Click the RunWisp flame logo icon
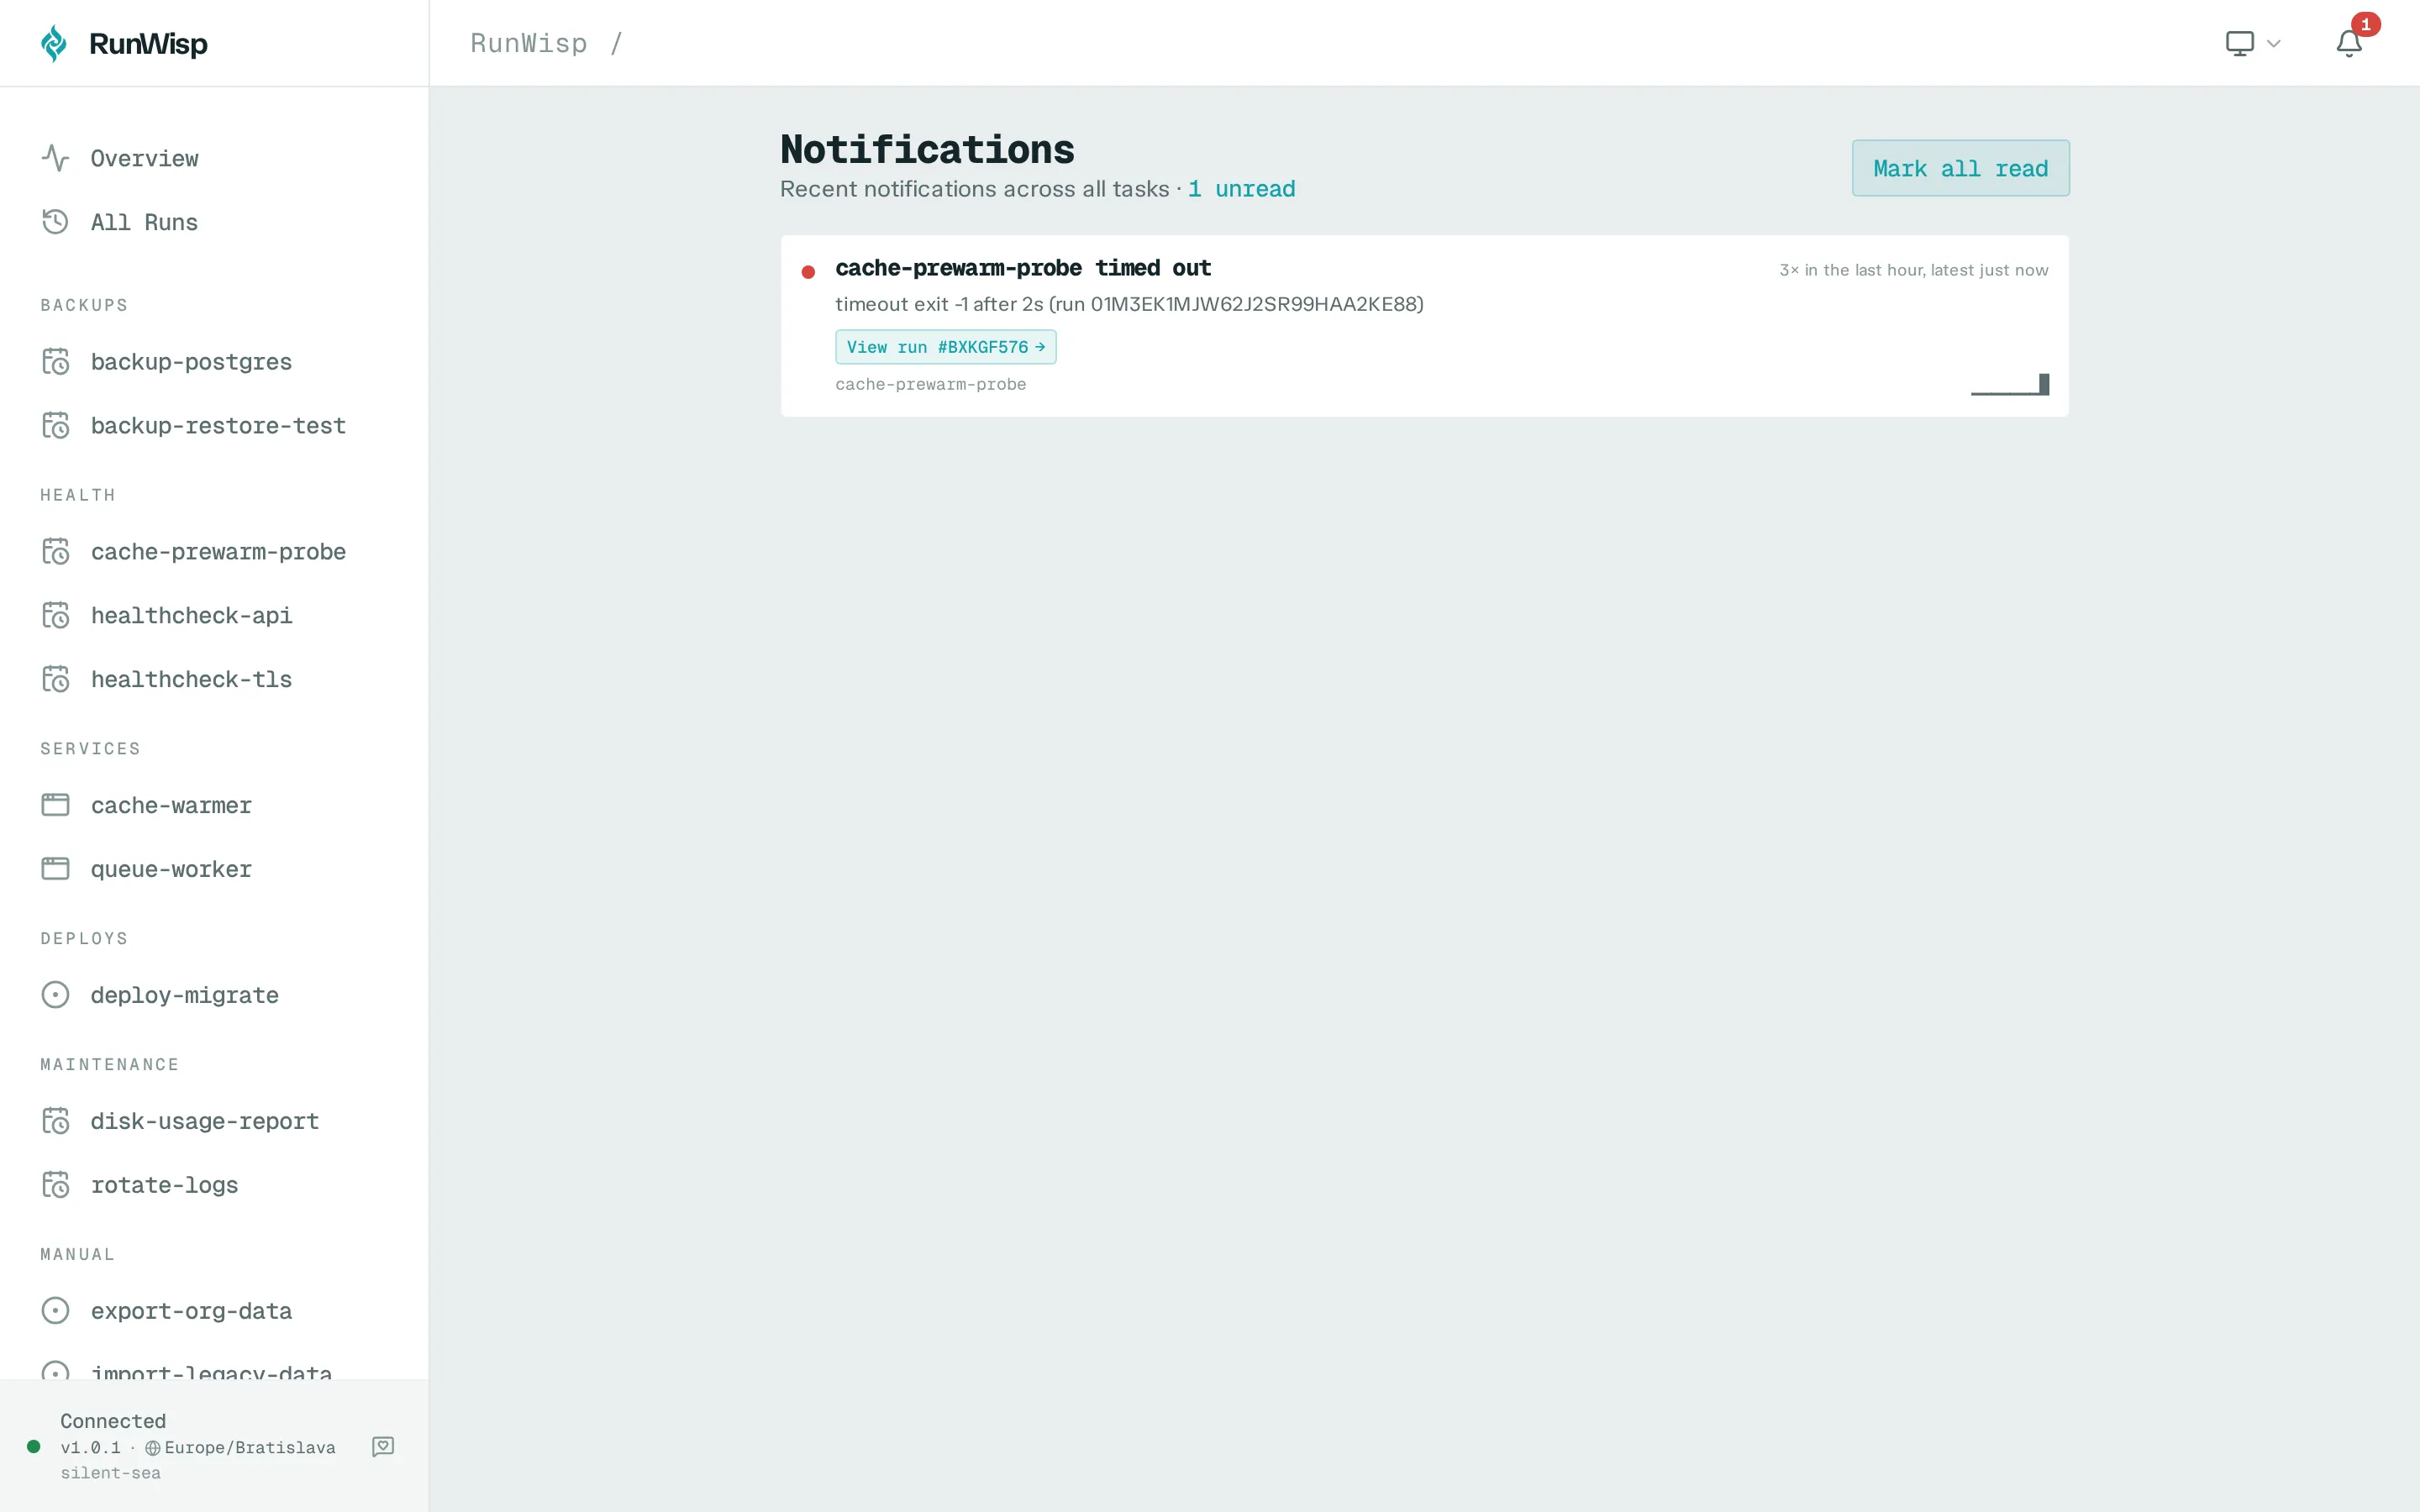 click(x=54, y=43)
